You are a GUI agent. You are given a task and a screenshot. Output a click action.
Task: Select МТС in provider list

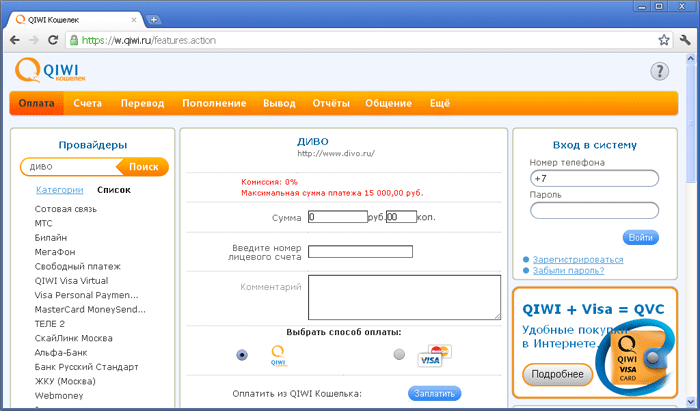point(43,224)
